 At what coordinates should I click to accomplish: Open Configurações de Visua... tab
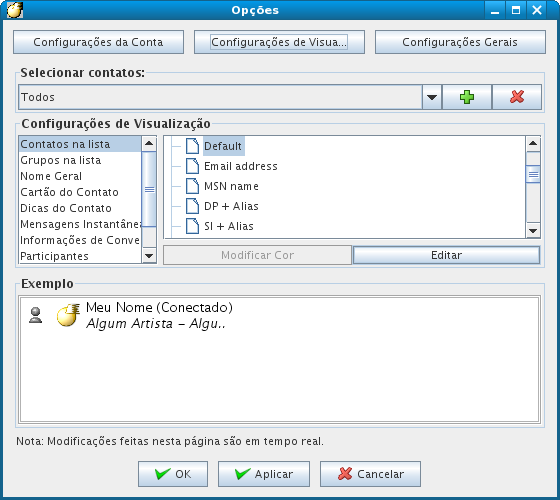[279, 42]
